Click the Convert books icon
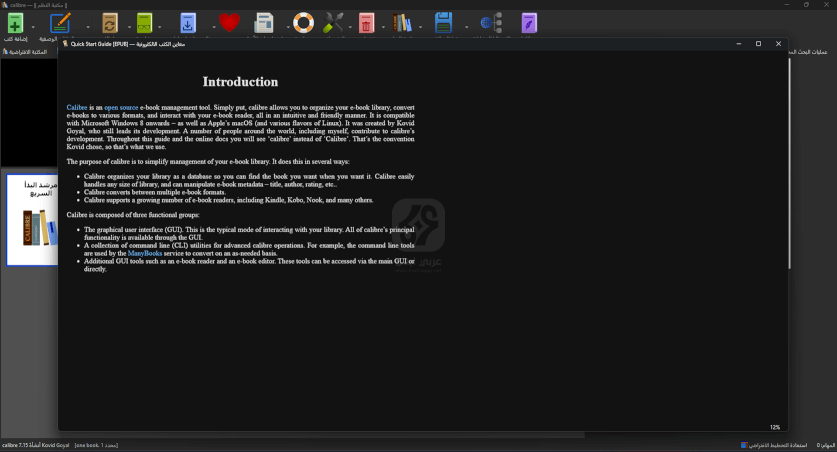Image resolution: width=837 pixels, height=452 pixels. click(110, 23)
